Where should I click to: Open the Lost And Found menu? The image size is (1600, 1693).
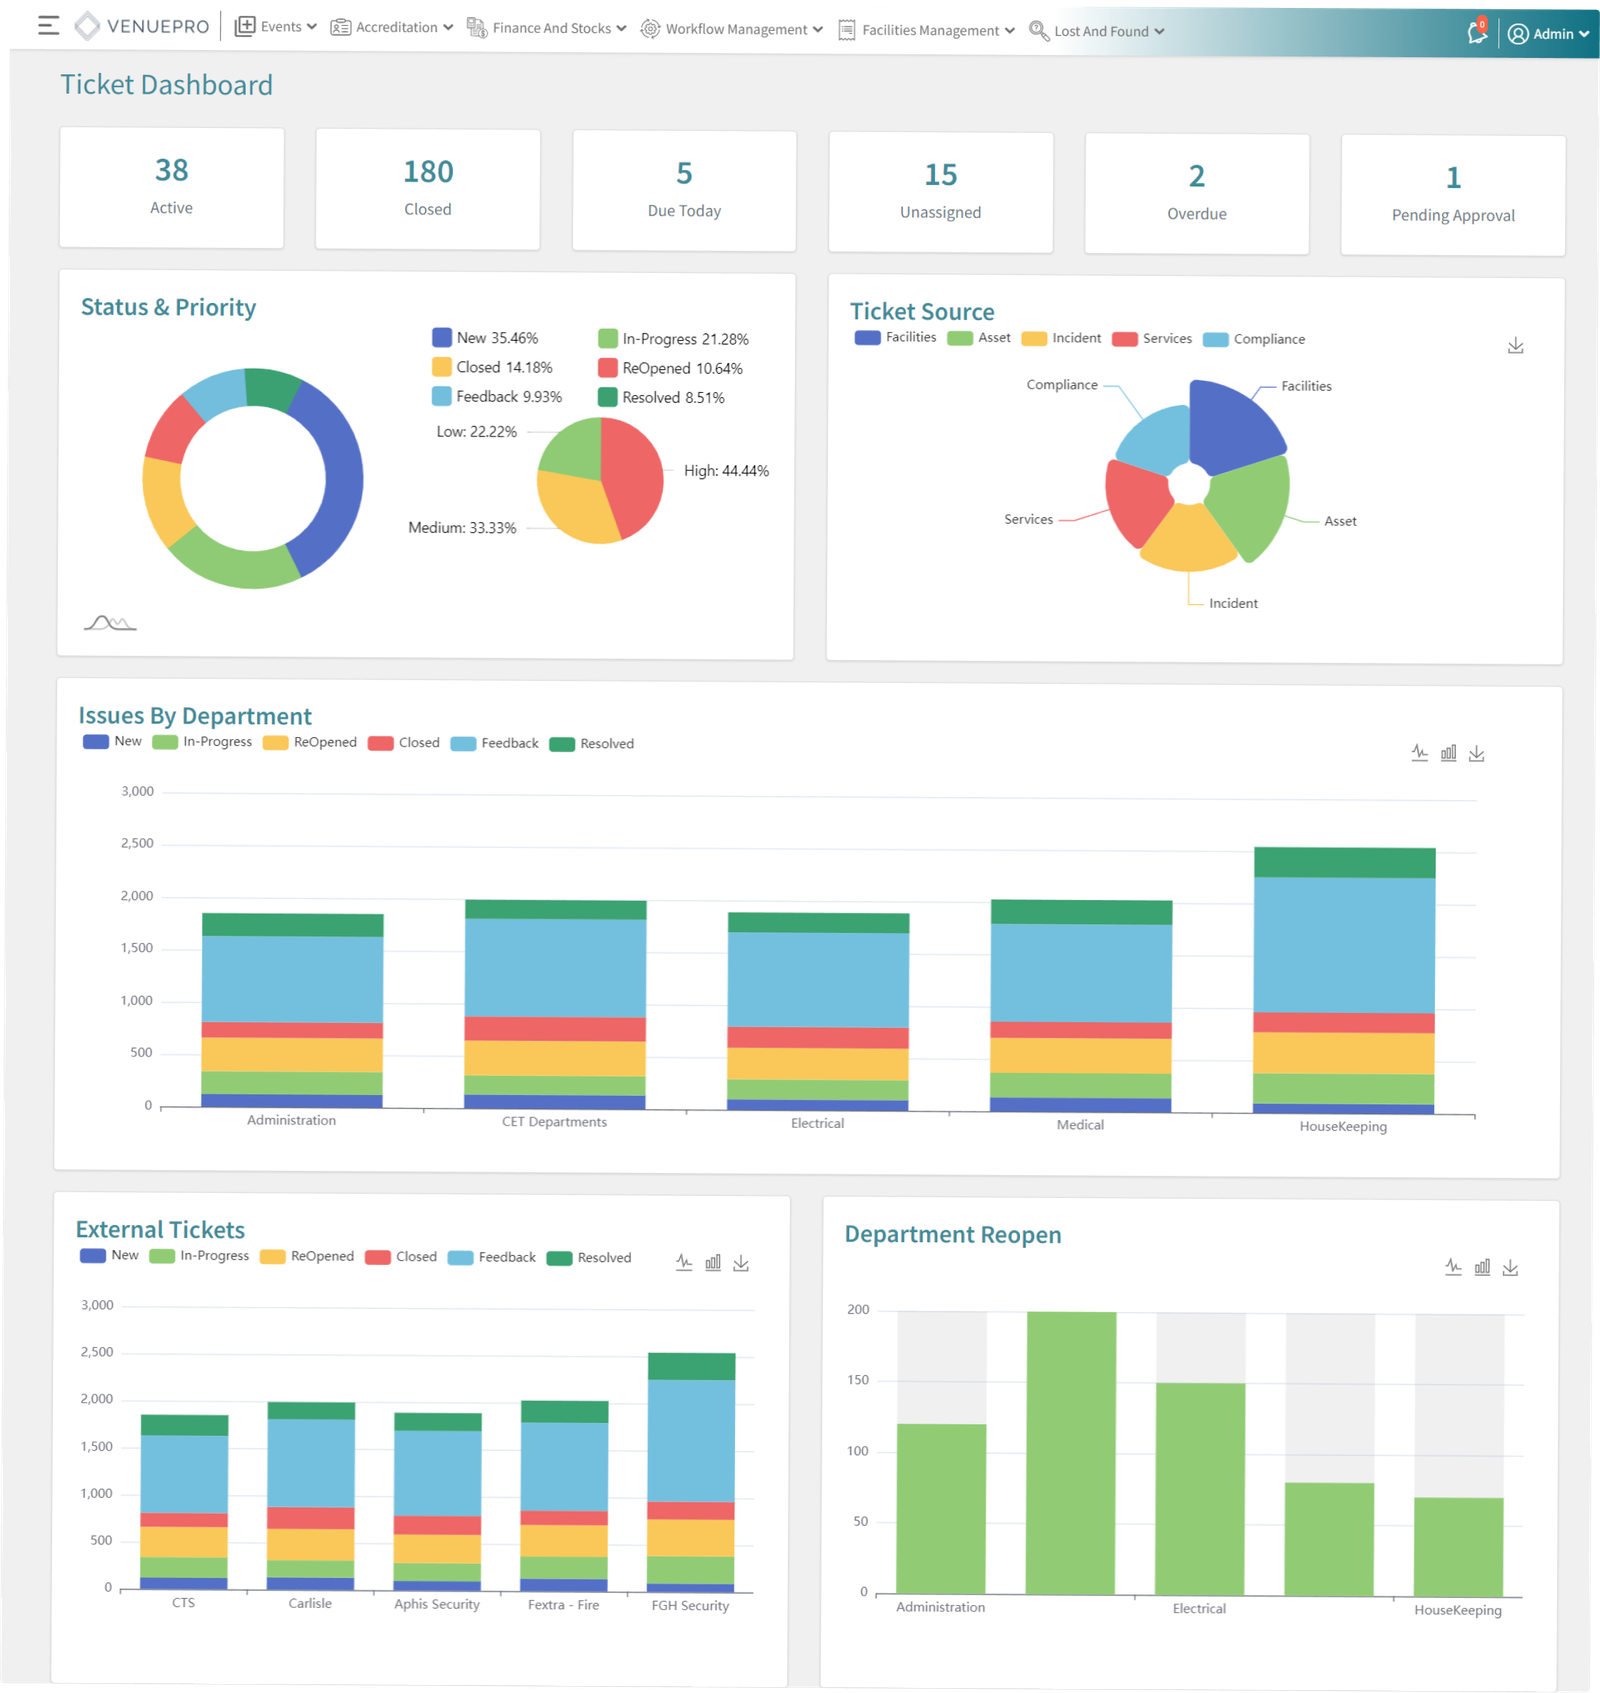click(1097, 31)
